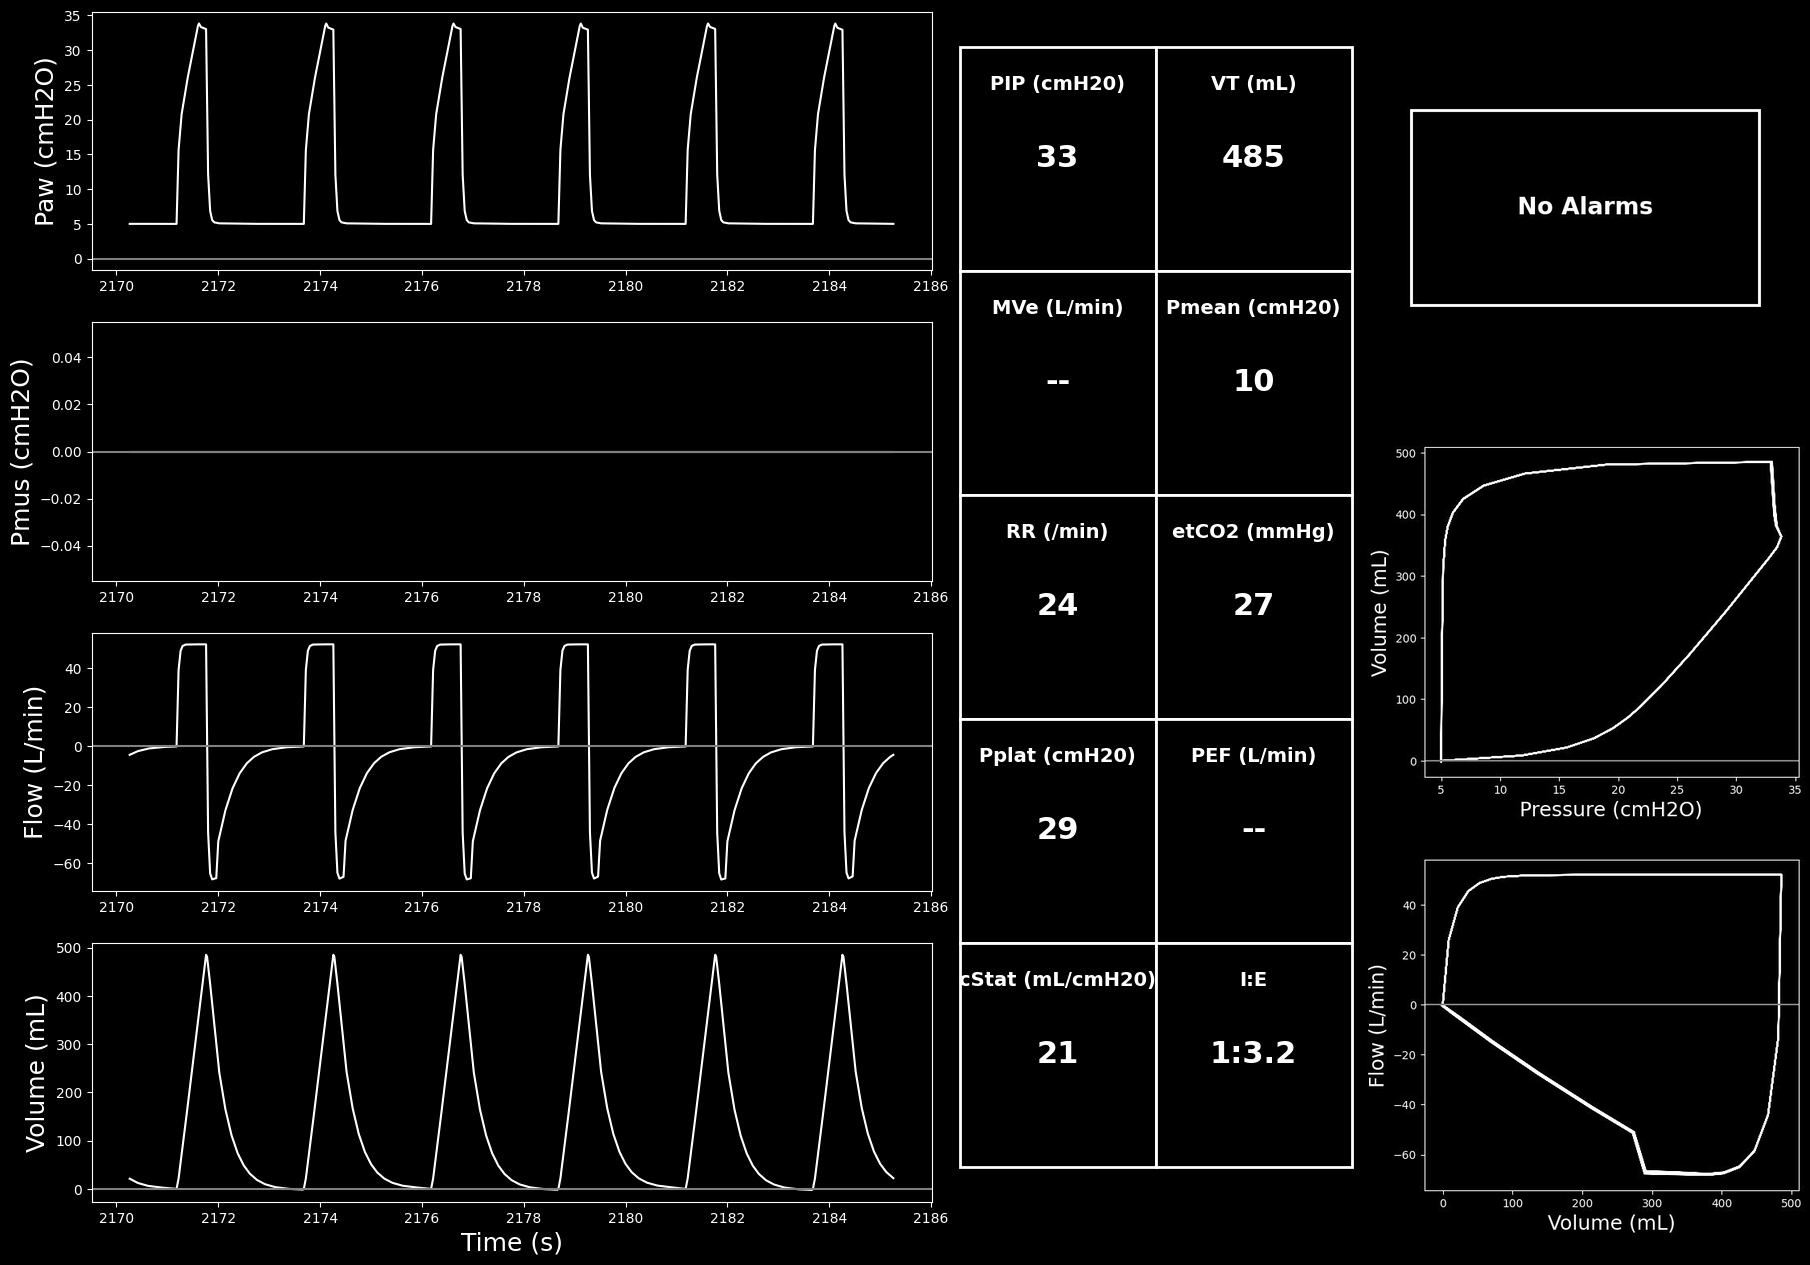Click the flow-volume loop plot
Image resolution: width=1810 pixels, height=1265 pixels.
click(x=1611, y=1025)
